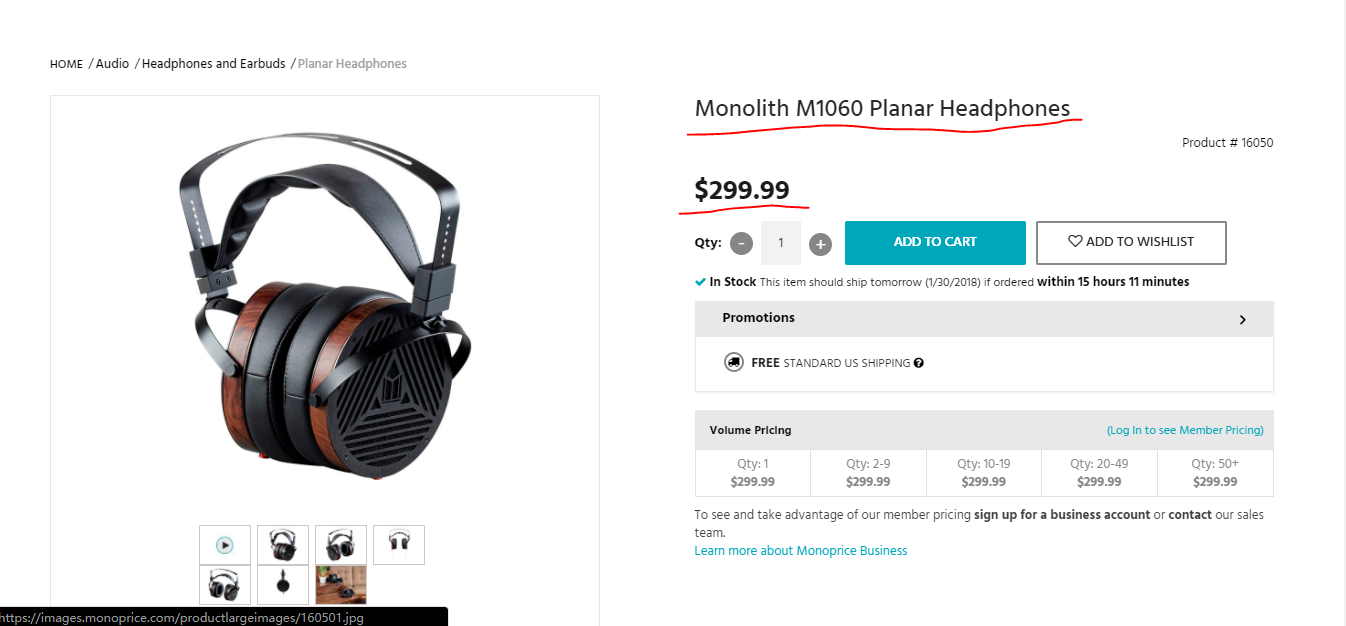Image resolution: width=1346 pixels, height=626 pixels.
Task: Click Log In to see Member Pricing
Action: pyautogui.click(x=1185, y=430)
